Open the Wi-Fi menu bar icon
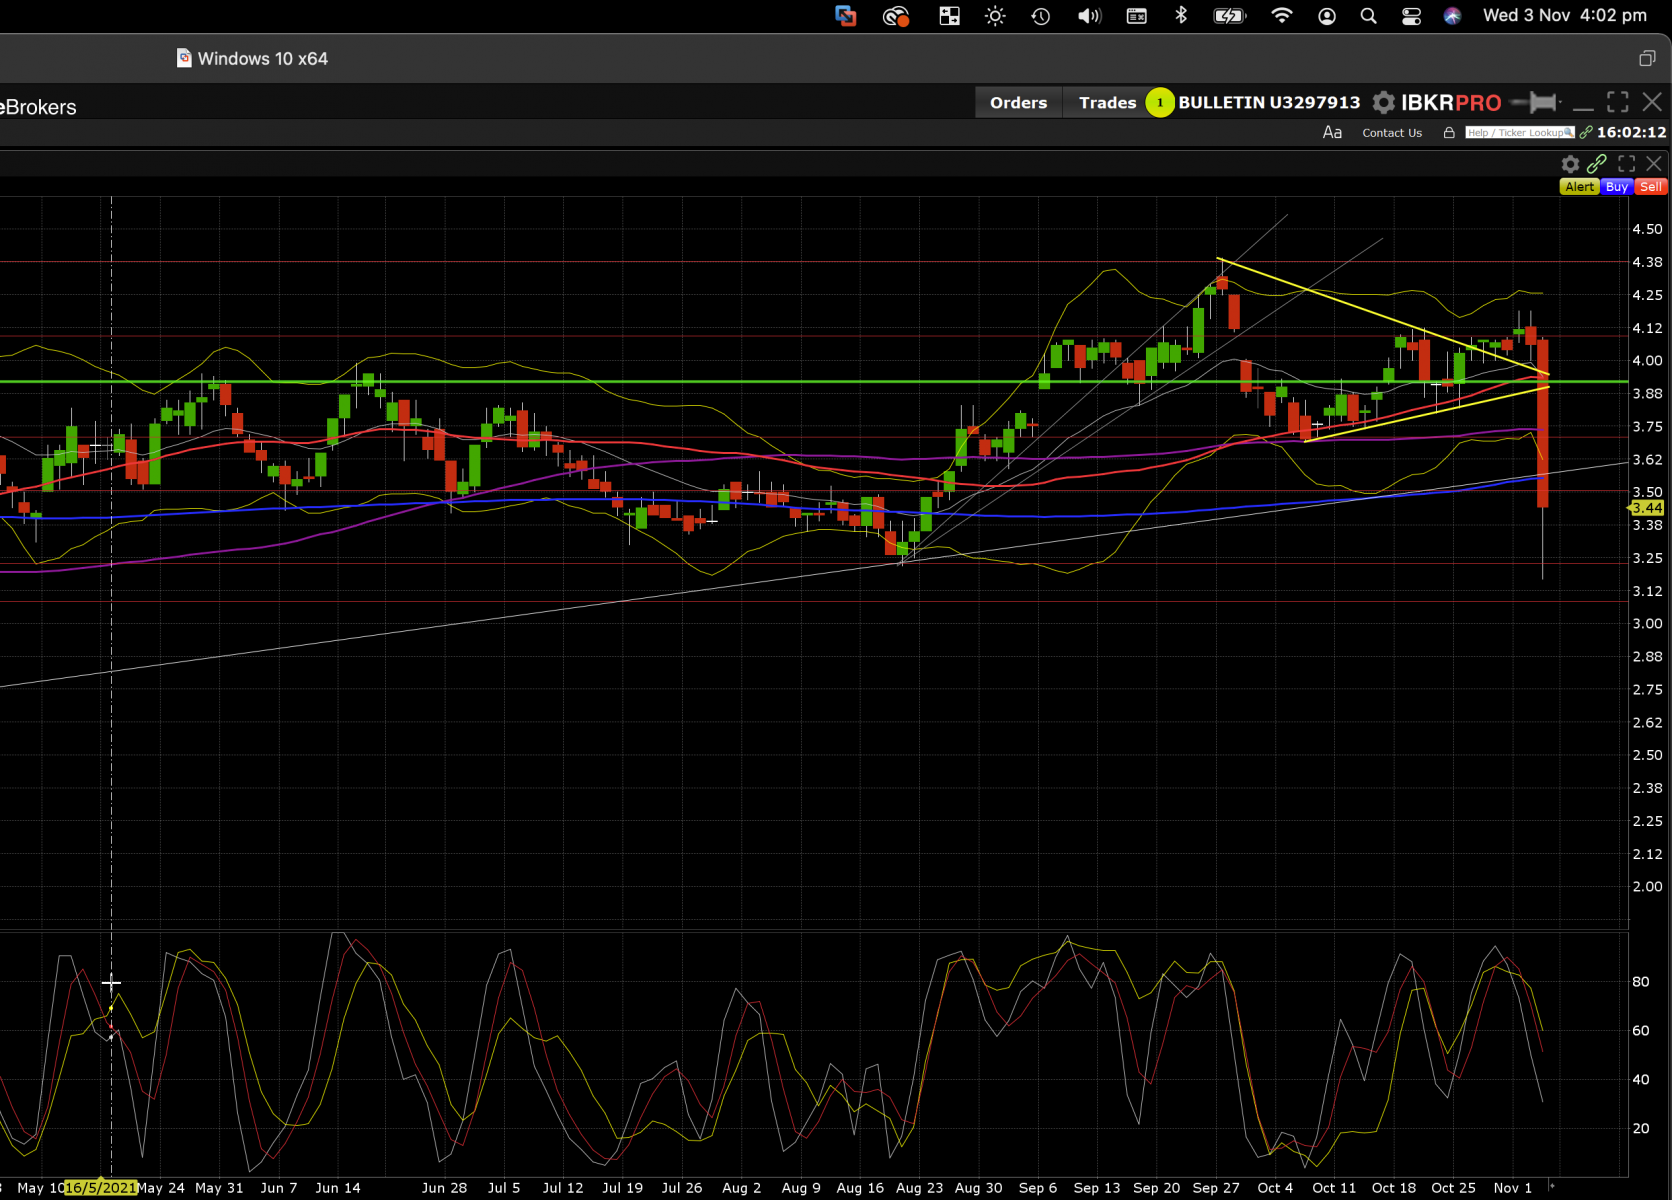1672x1200 pixels. click(1281, 16)
